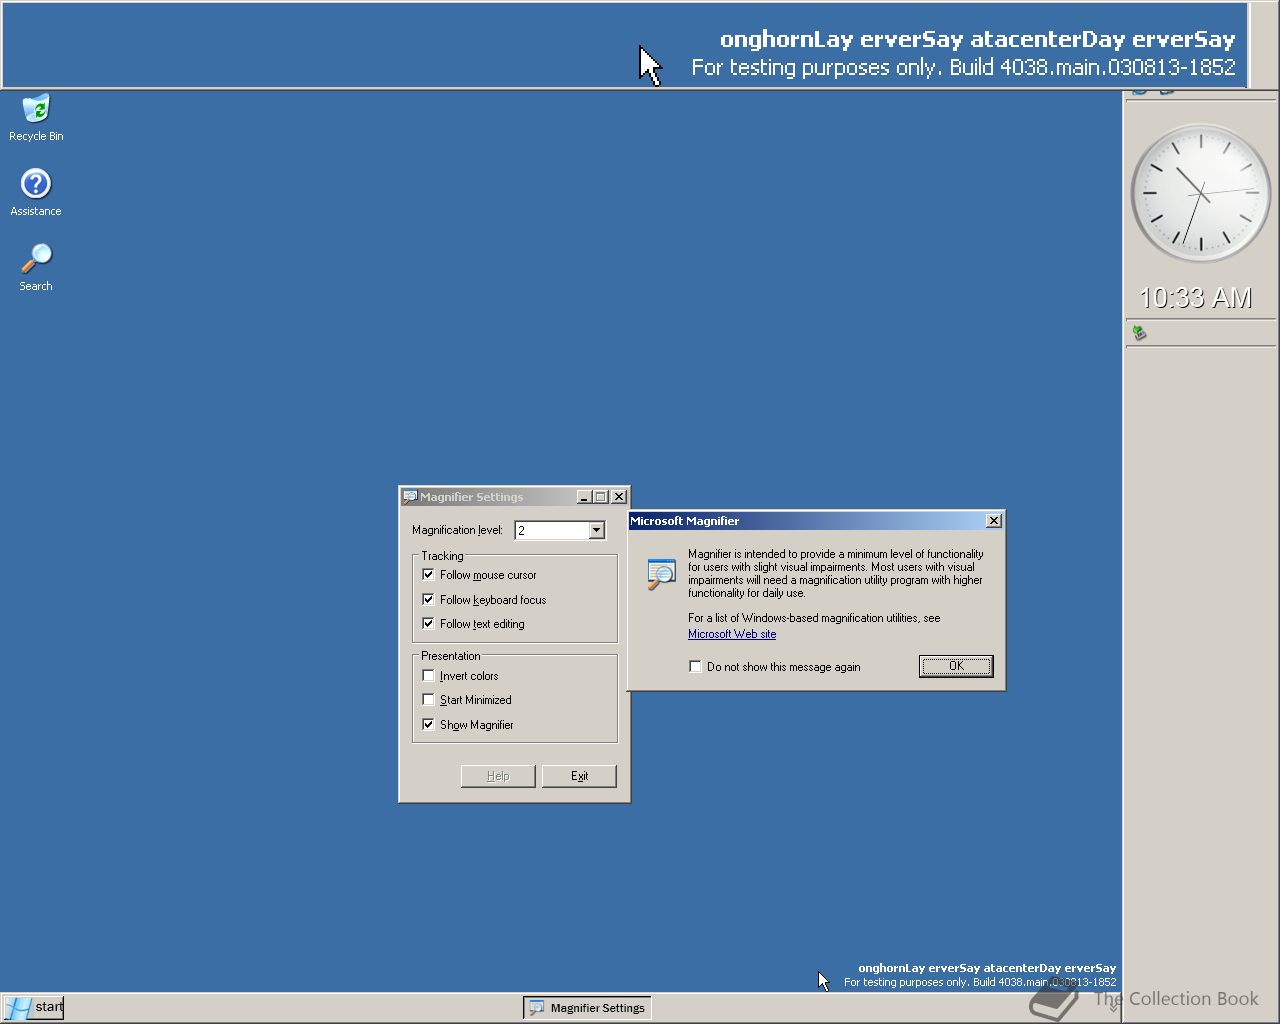Close the Magnifier Settings window
The image size is (1280, 1024).
(619, 497)
